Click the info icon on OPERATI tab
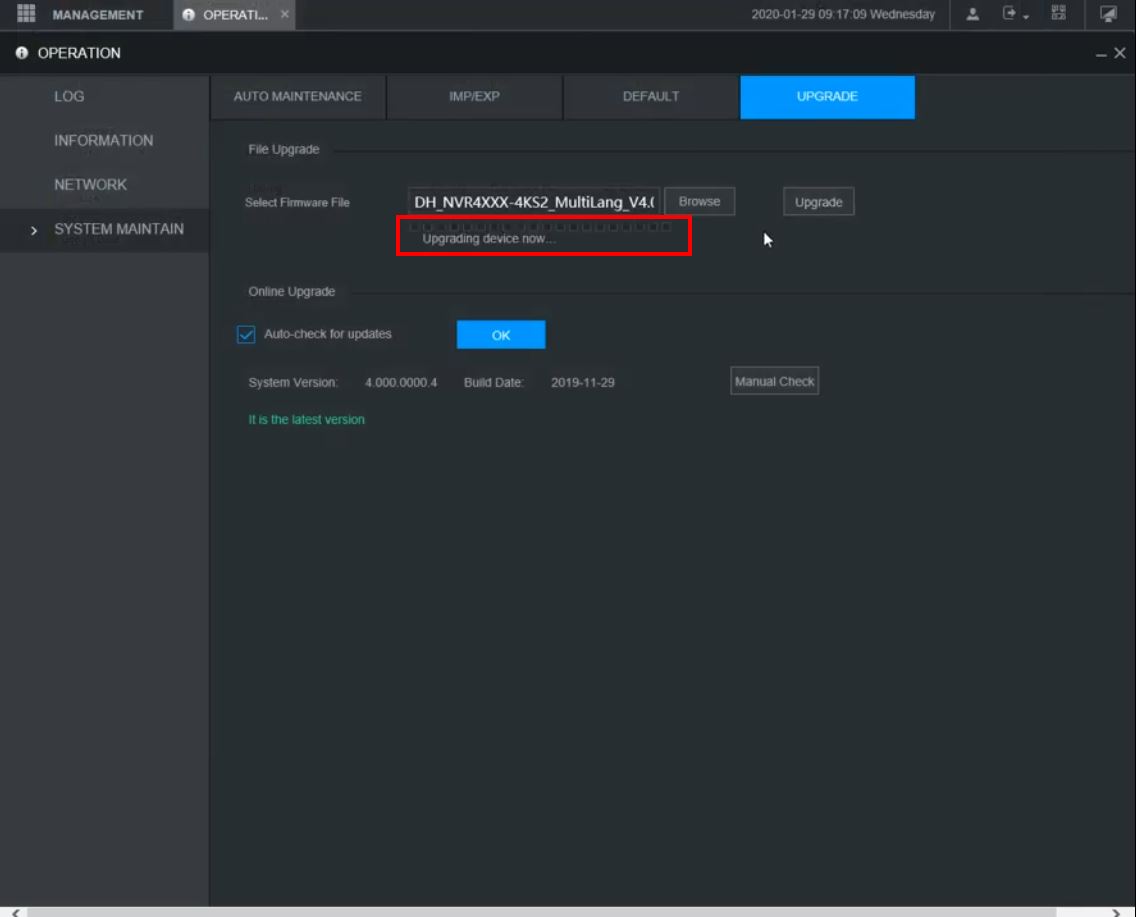 coord(189,15)
